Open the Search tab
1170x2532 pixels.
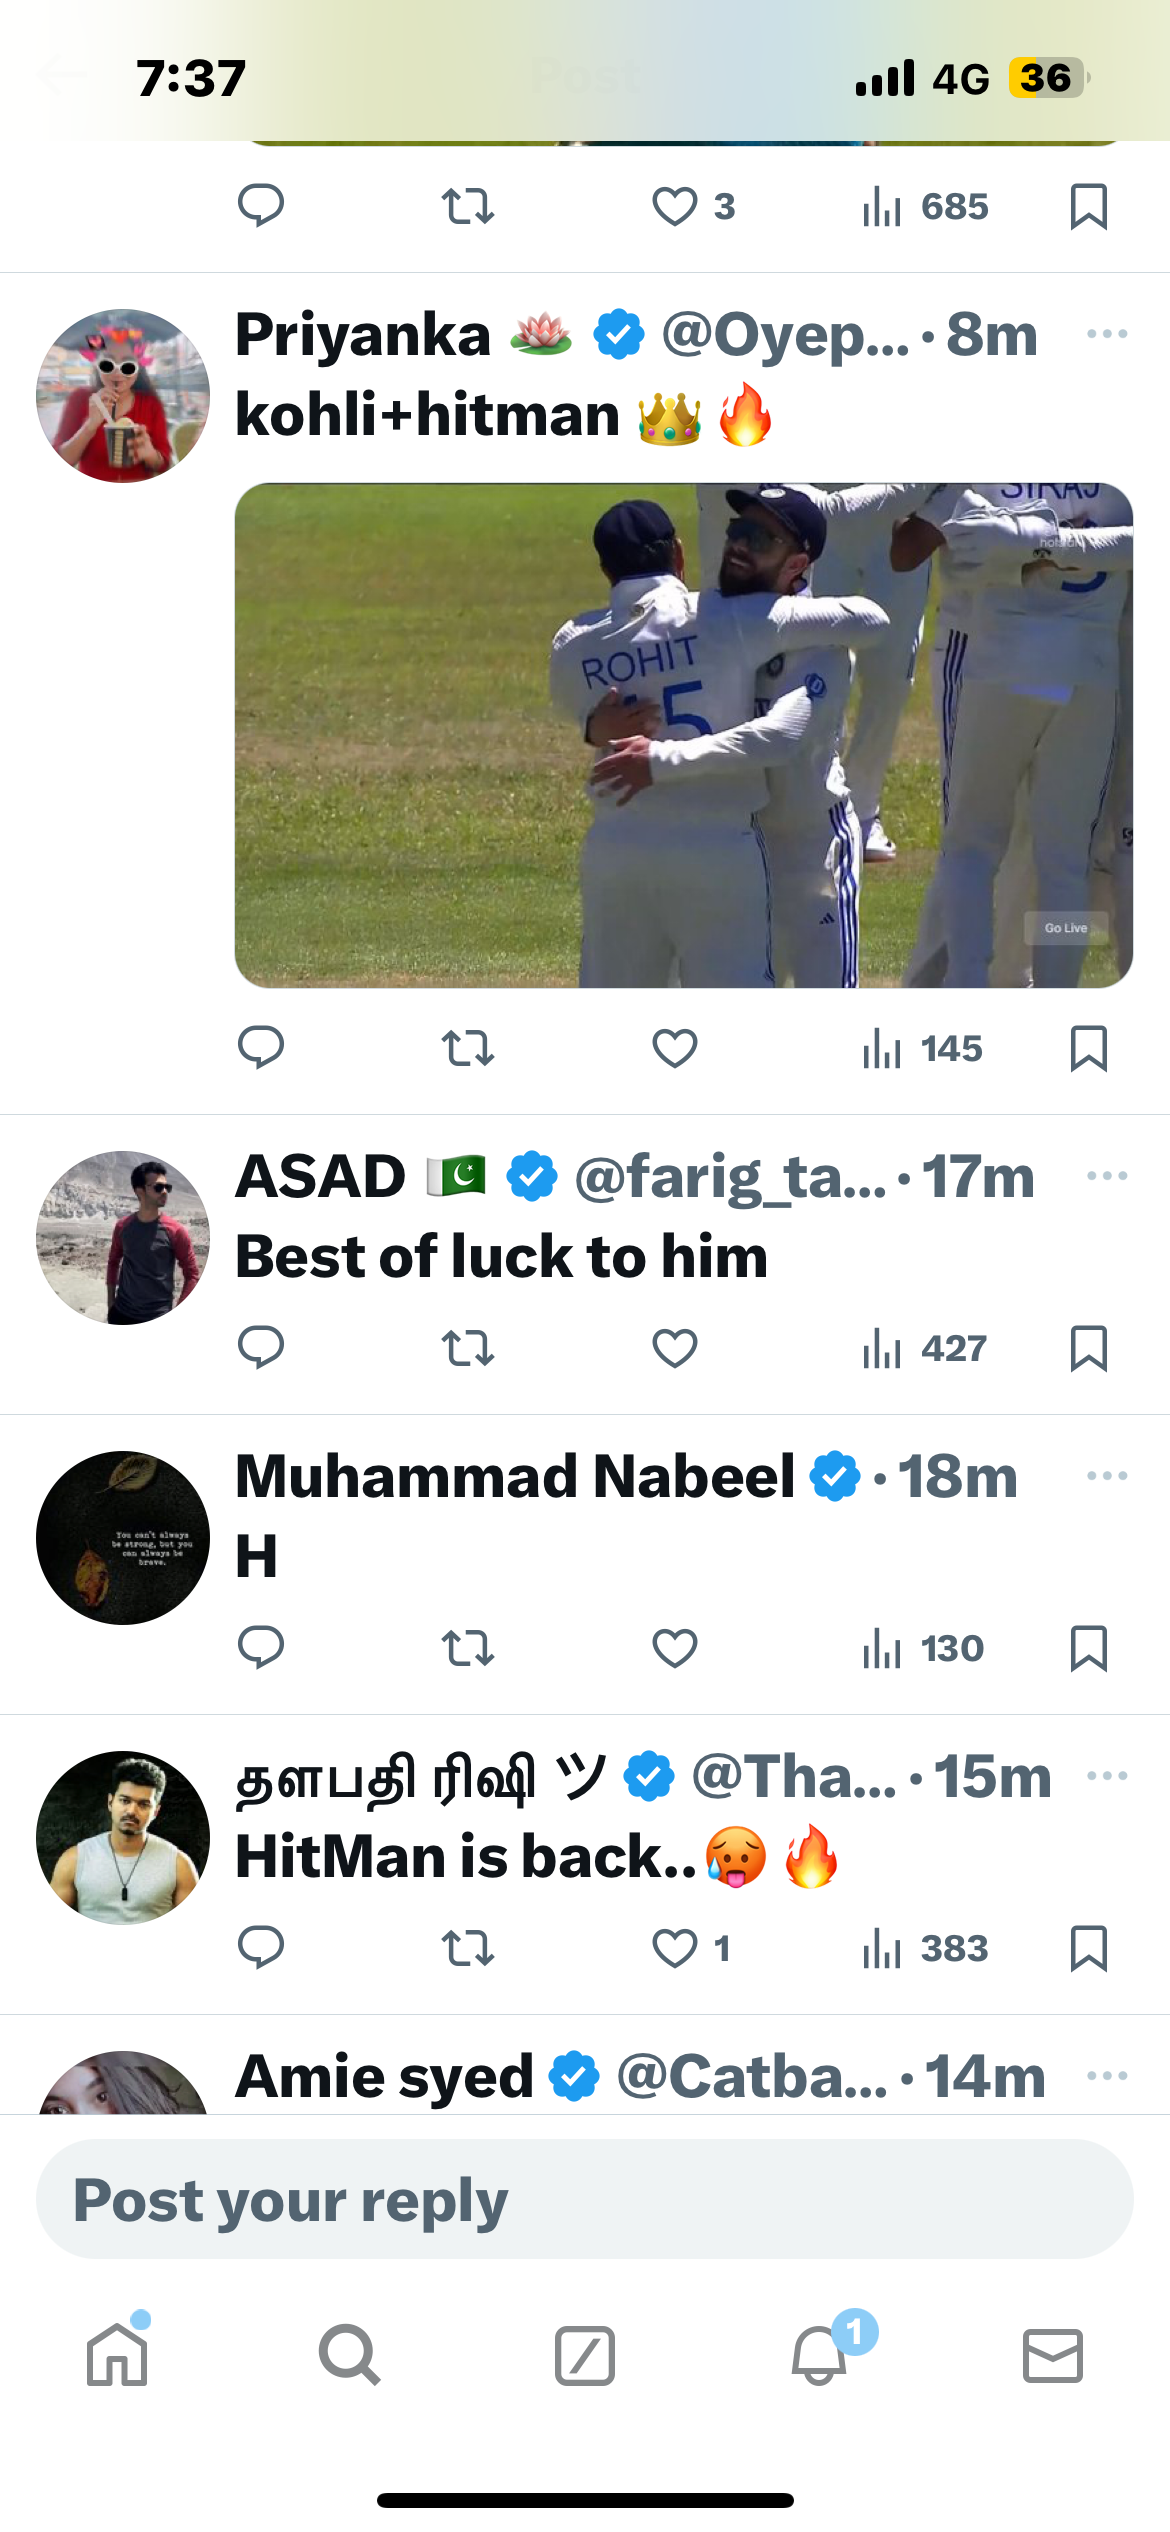(x=349, y=2355)
